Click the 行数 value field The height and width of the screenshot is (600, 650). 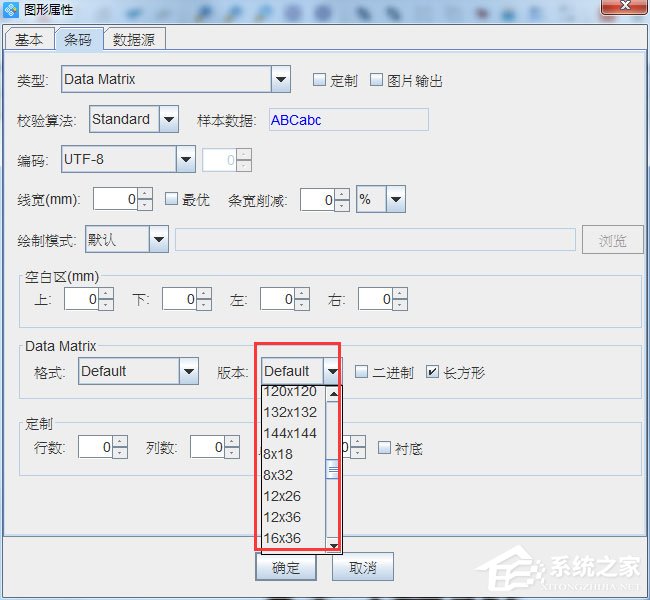tap(95, 447)
